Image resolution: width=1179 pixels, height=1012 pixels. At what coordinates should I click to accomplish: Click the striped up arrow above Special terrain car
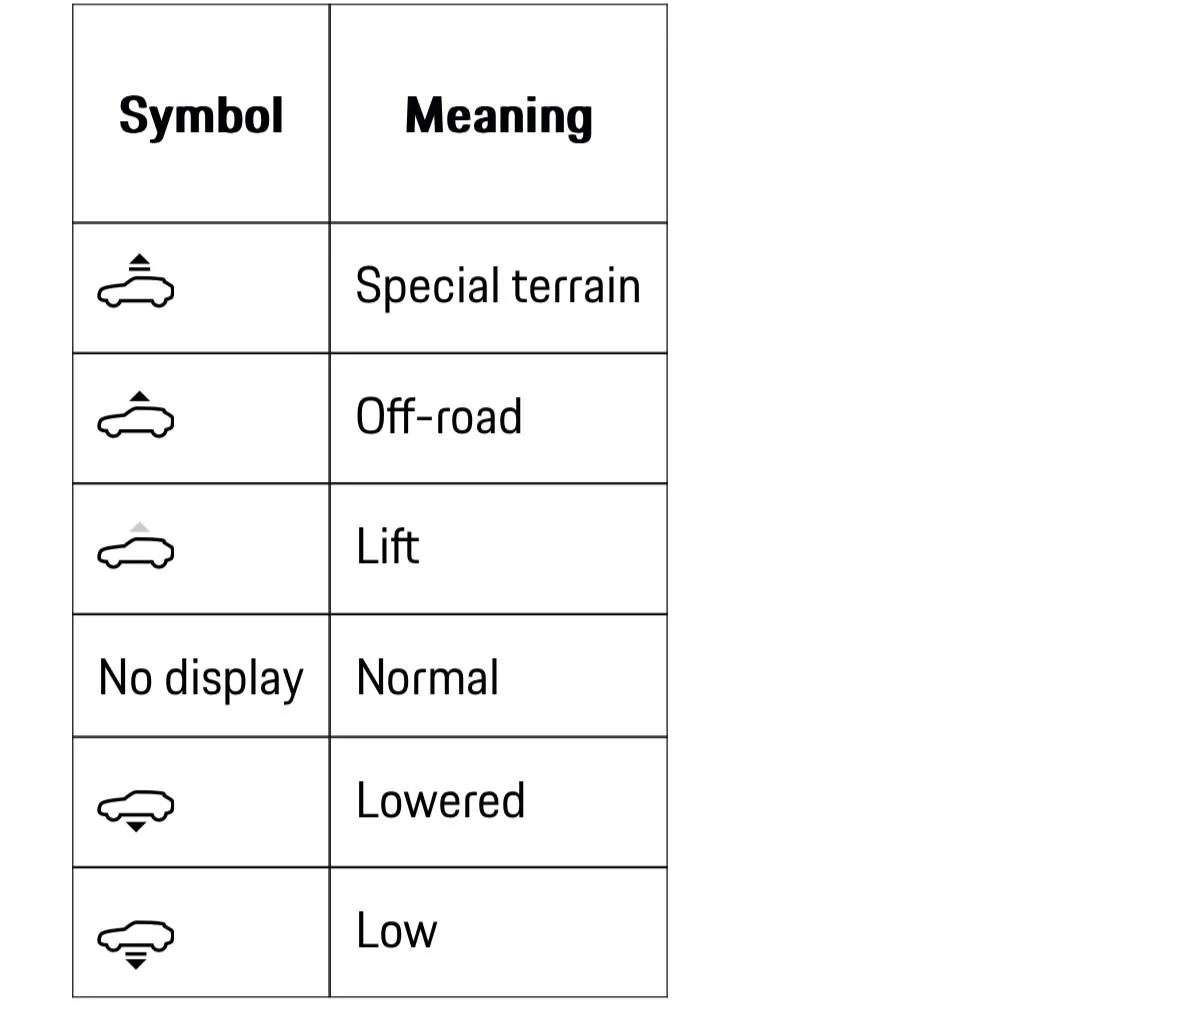tap(140, 263)
